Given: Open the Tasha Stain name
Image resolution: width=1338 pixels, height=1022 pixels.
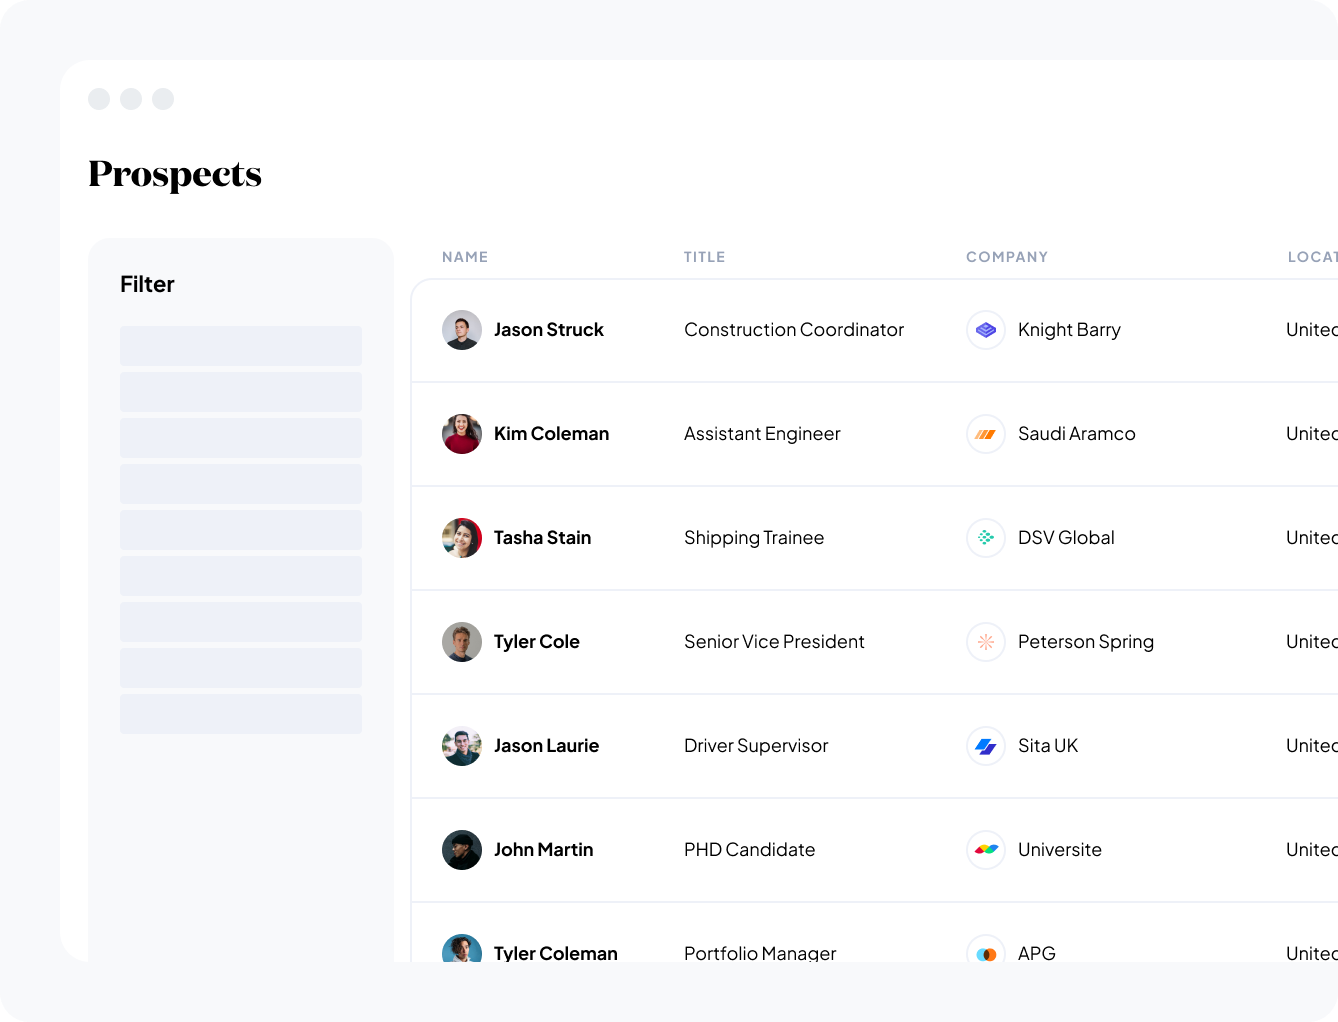Looking at the screenshot, I should point(542,538).
